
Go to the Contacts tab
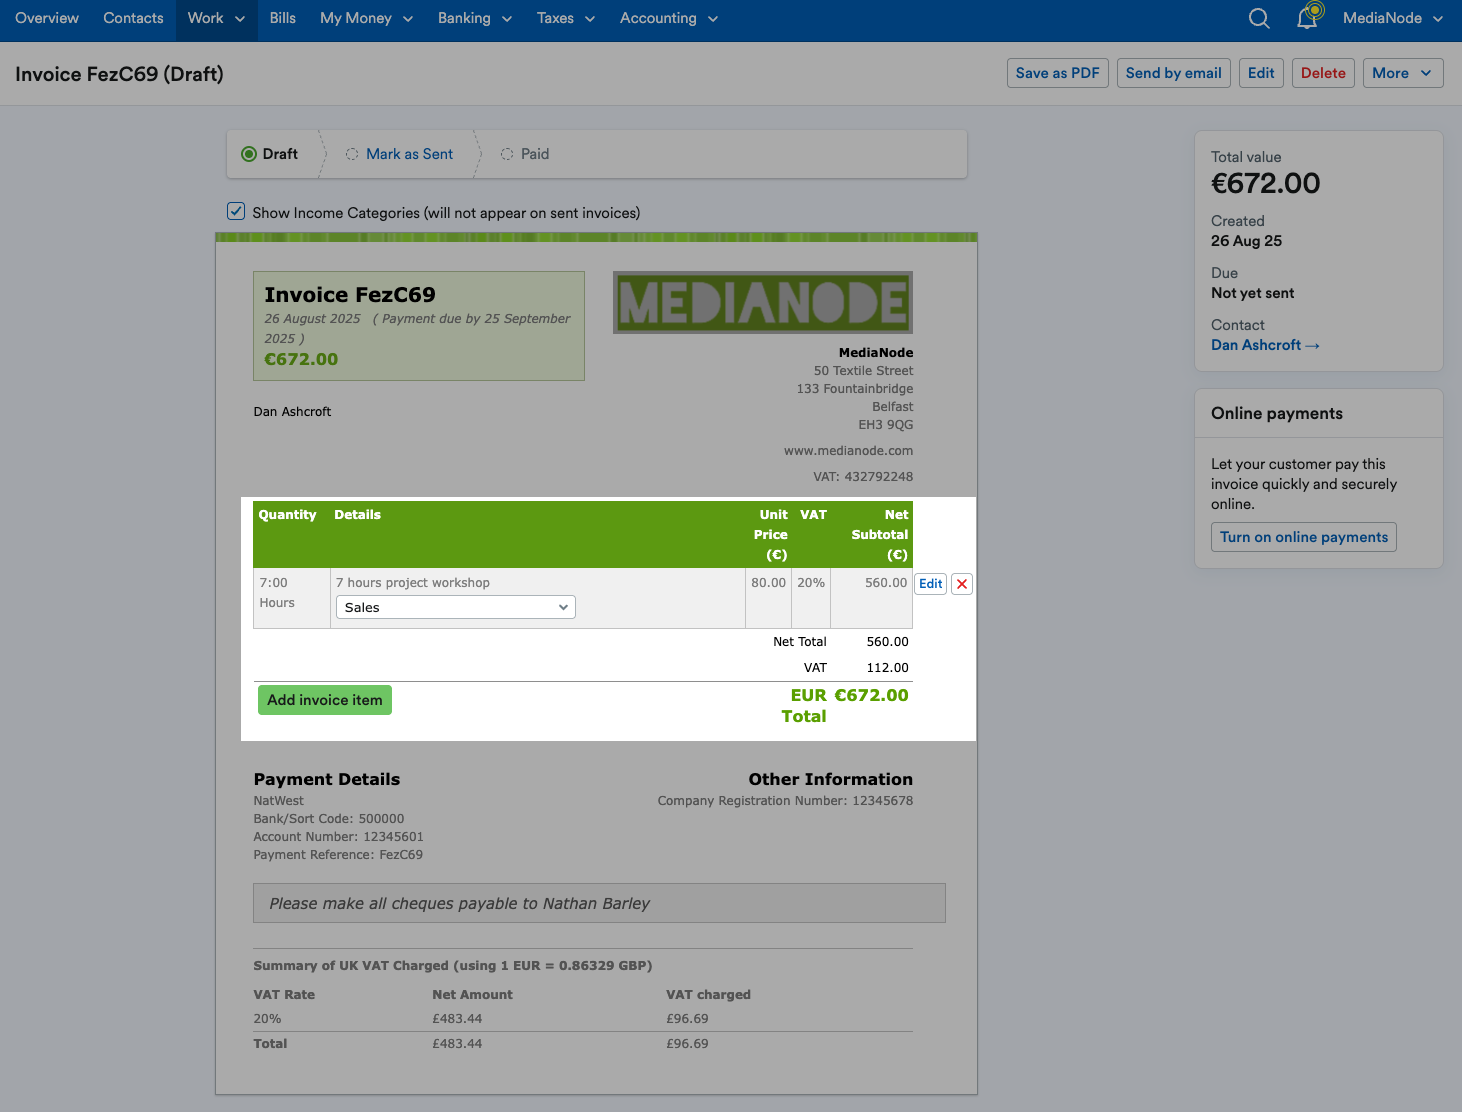pyautogui.click(x=133, y=18)
